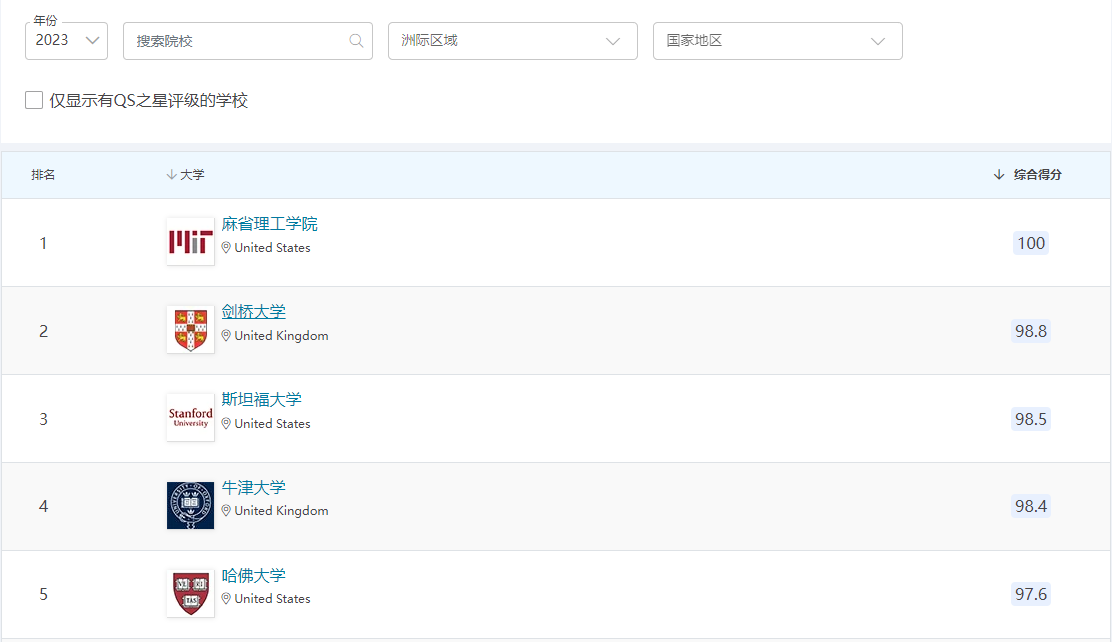Open 斯坦福大学 university link
1112x642 pixels.
click(x=262, y=399)
